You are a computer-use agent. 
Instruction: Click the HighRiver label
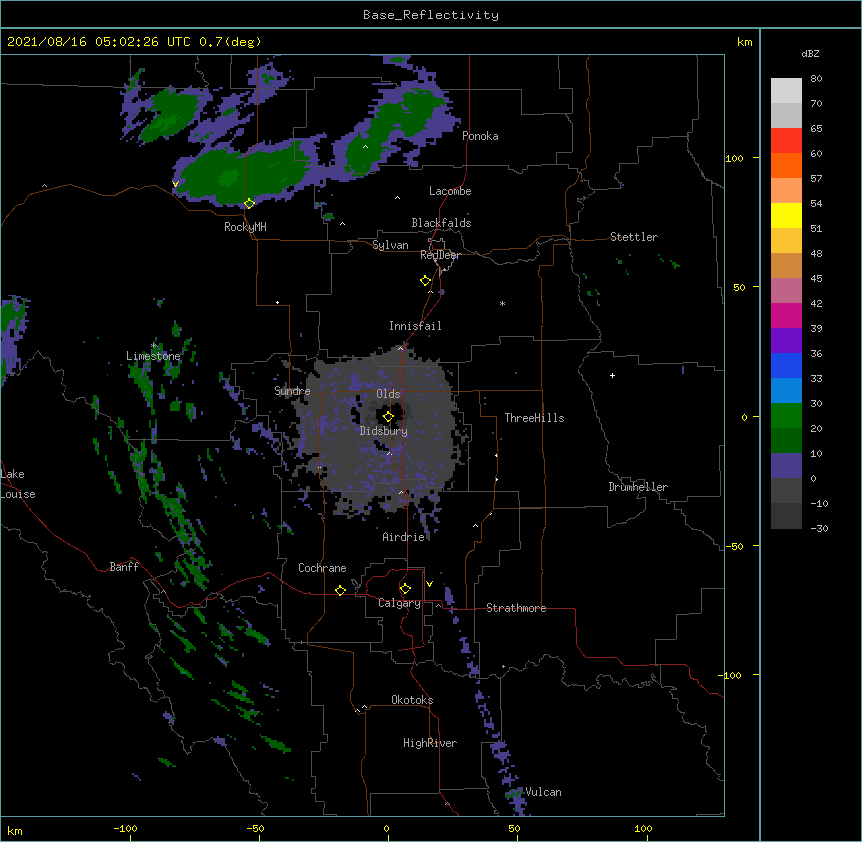[x=430, y=743]
